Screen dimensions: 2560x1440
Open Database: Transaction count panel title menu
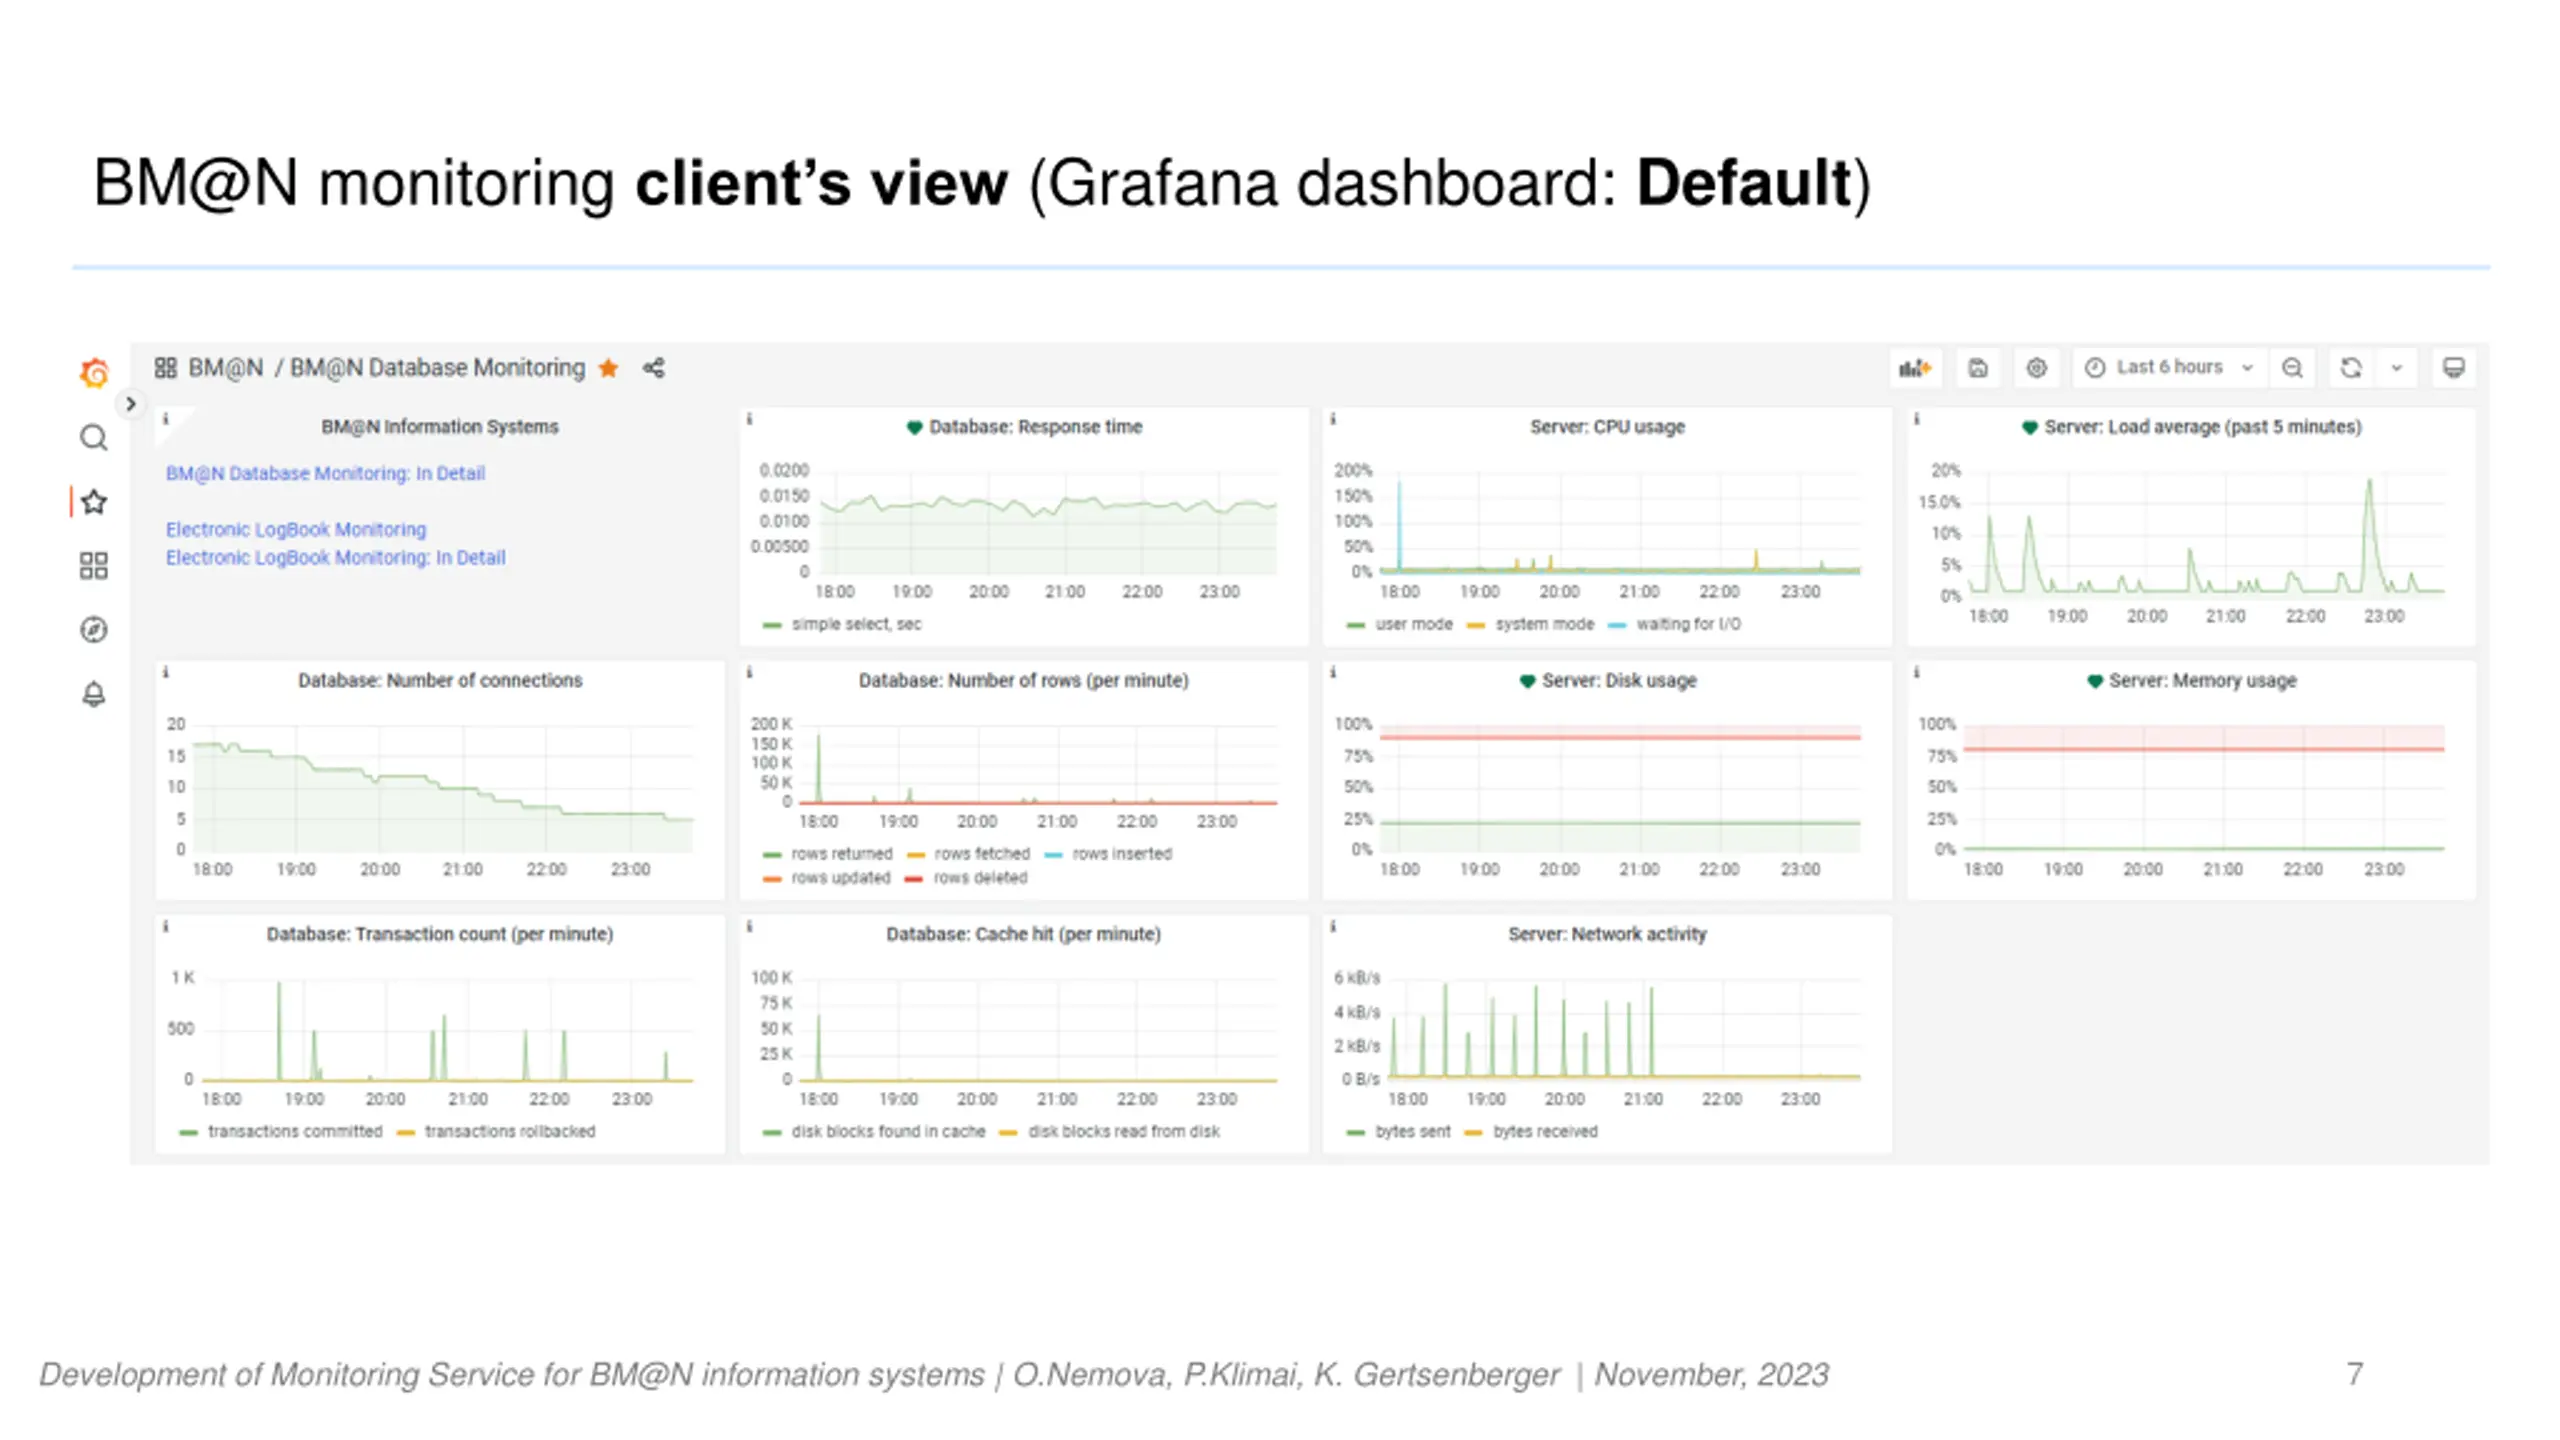pos(440,934)
